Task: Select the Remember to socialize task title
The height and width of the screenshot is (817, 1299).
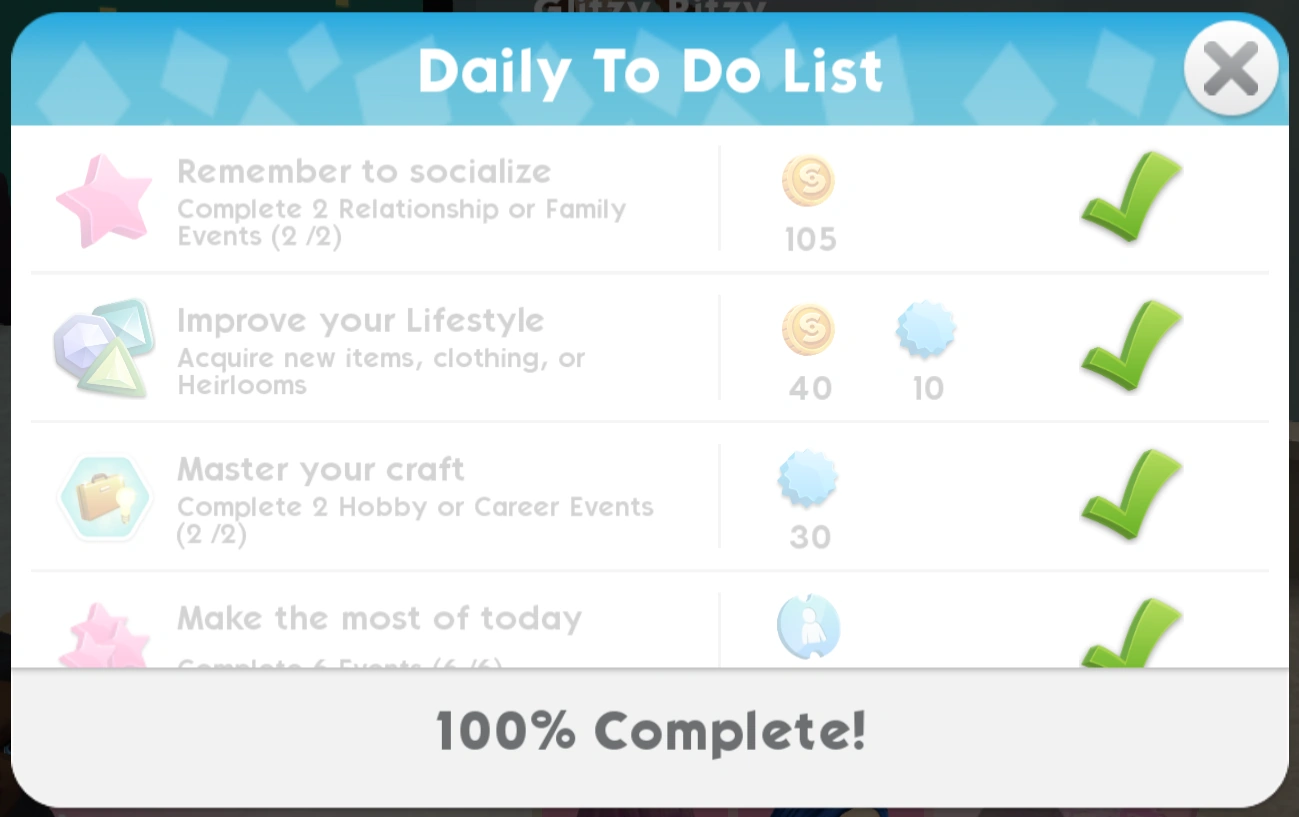Action: 364,172
